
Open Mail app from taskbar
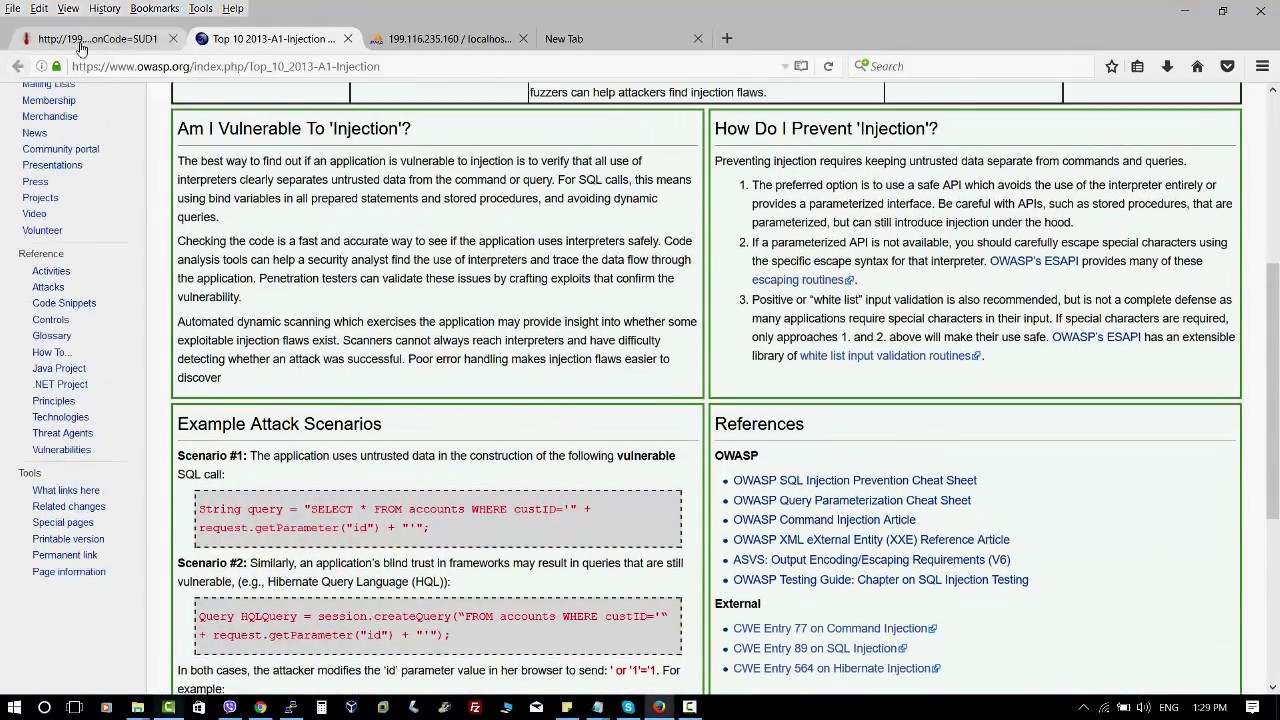537,707
